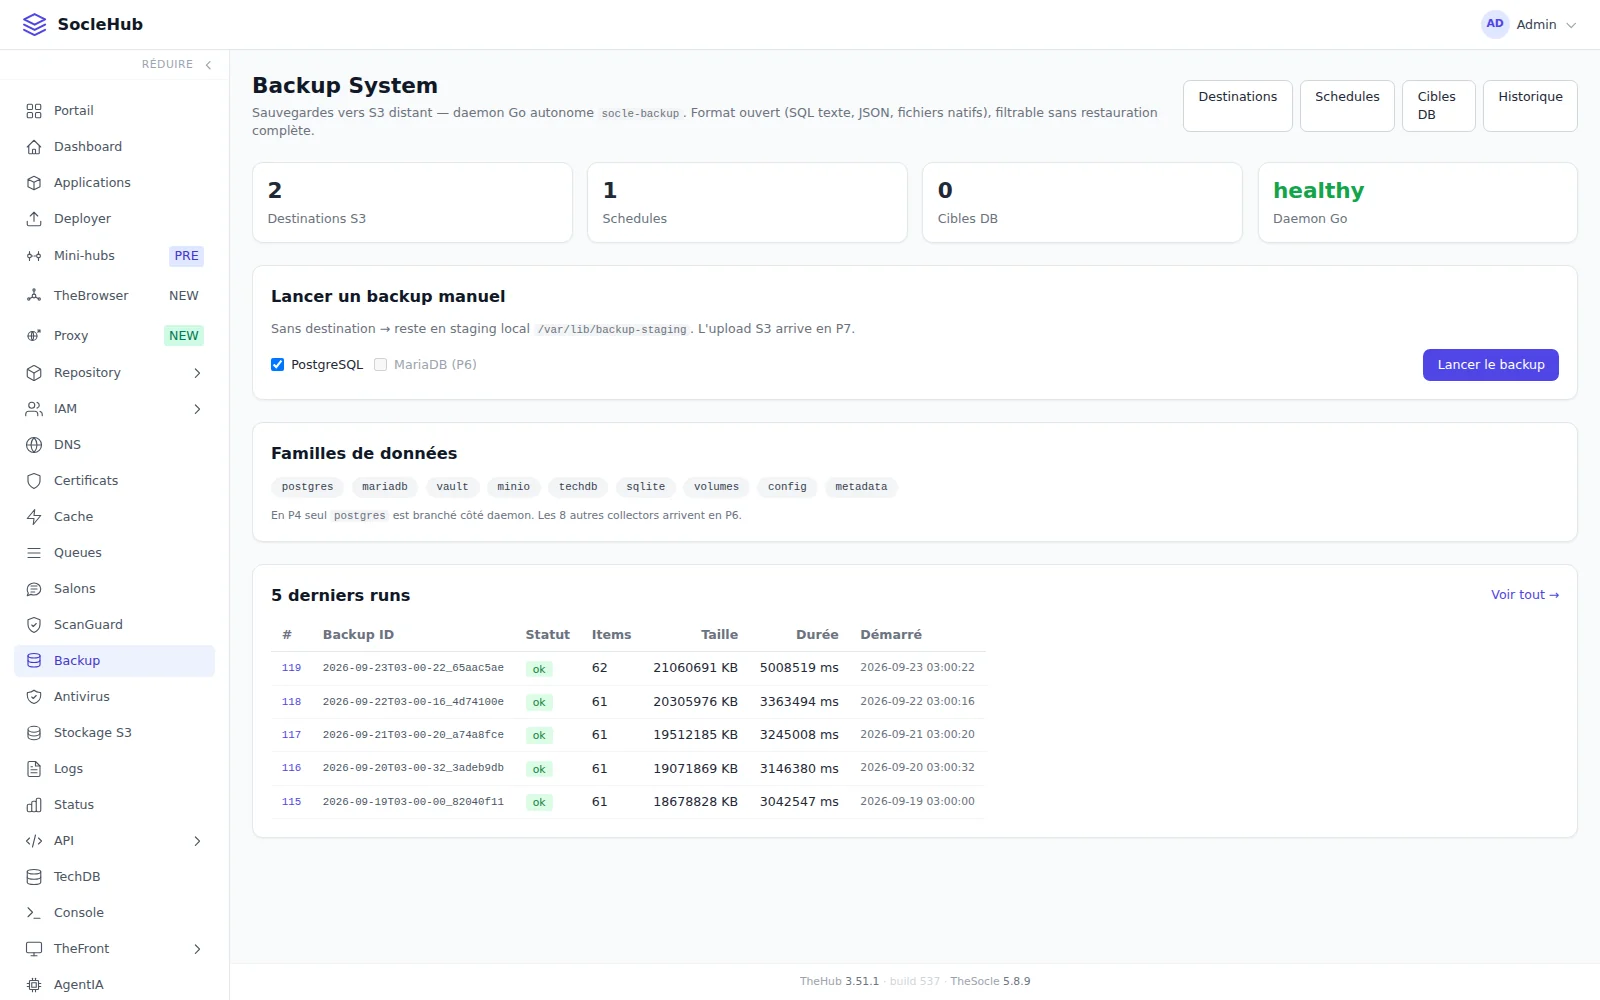Click the Certificats shield icon

(x=34, y=481)
